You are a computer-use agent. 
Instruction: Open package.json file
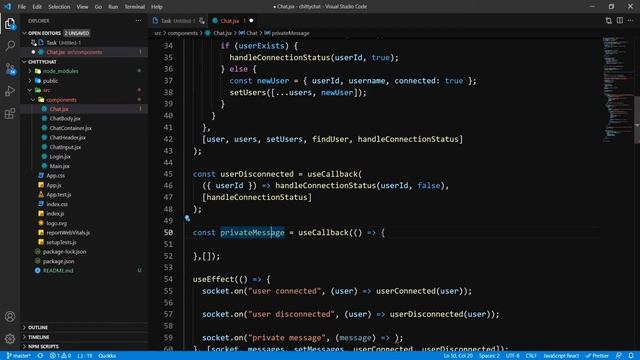(58, 261)
